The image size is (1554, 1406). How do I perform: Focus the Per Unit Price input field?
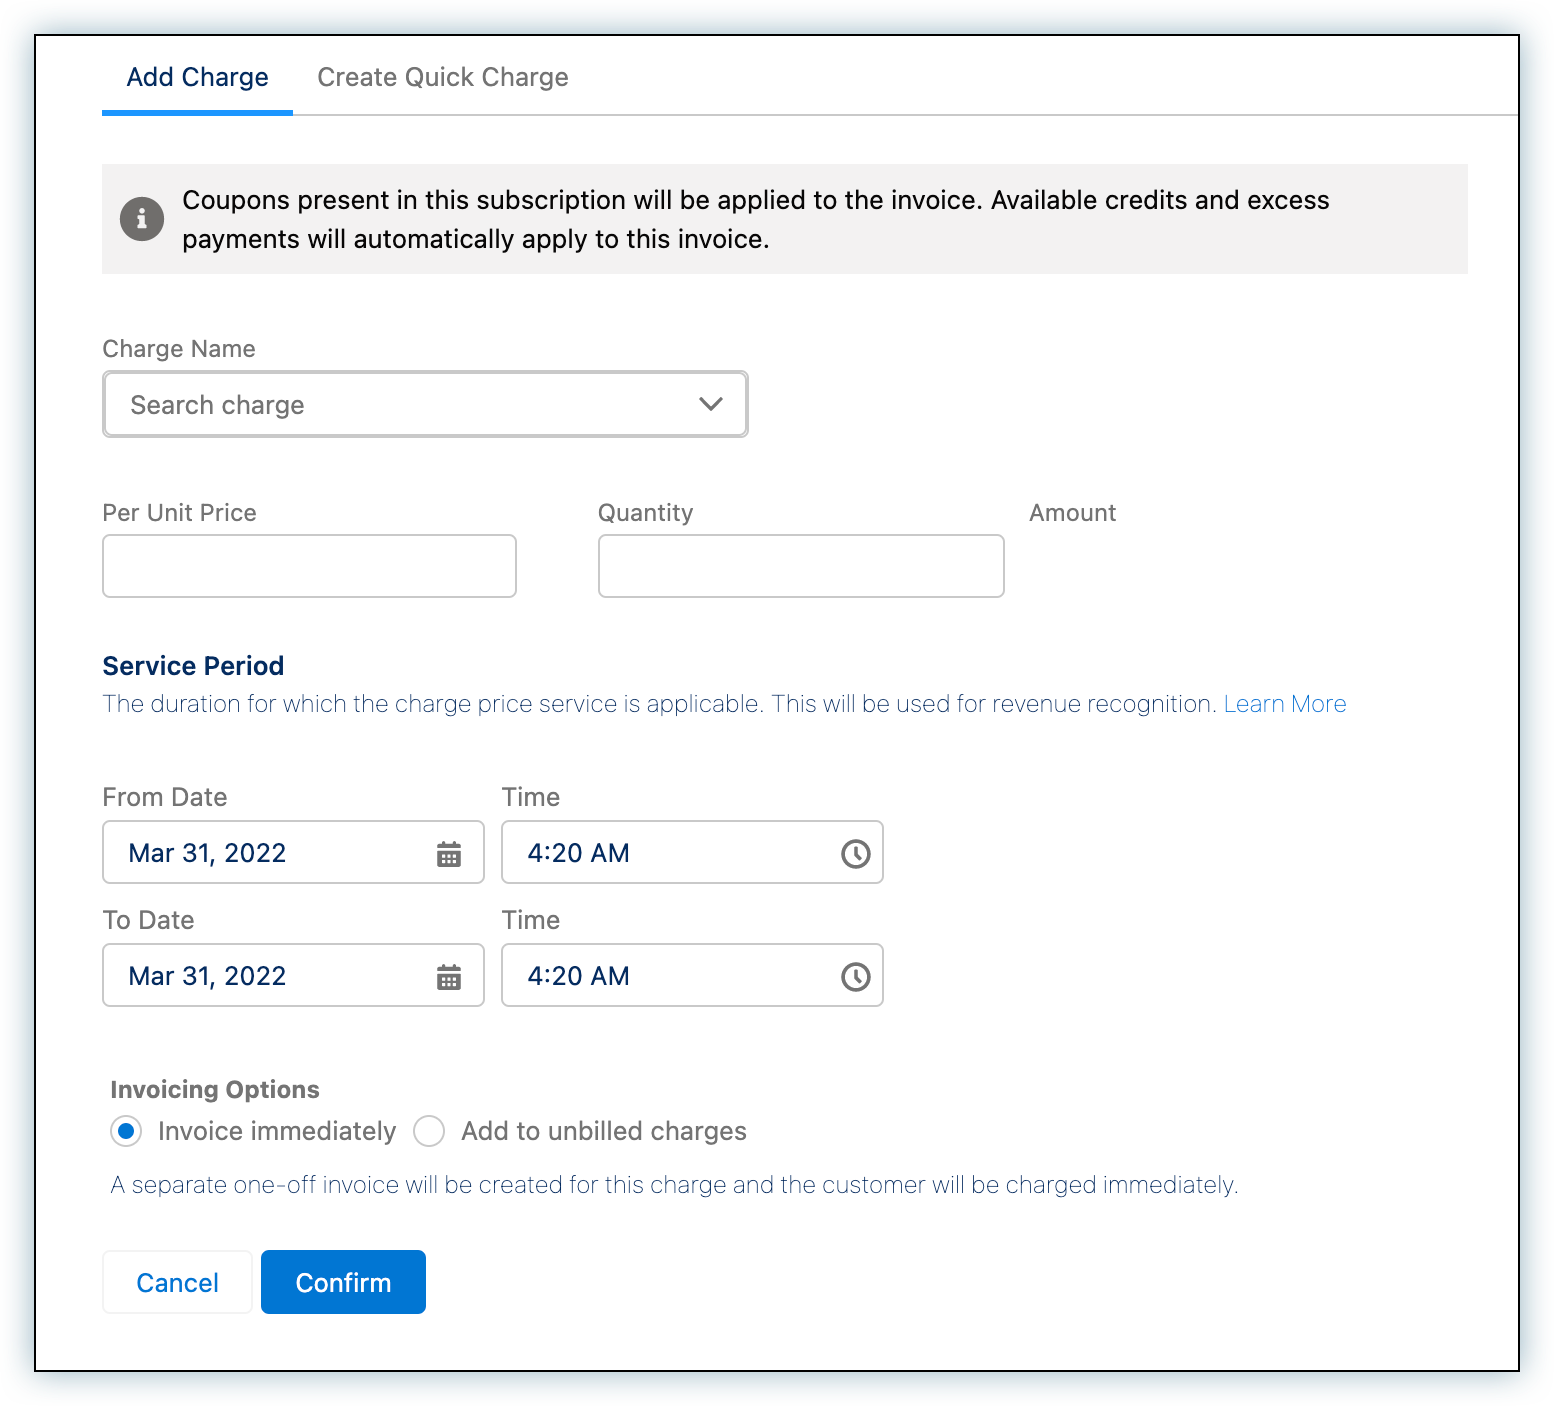click(x=309, y=566)
